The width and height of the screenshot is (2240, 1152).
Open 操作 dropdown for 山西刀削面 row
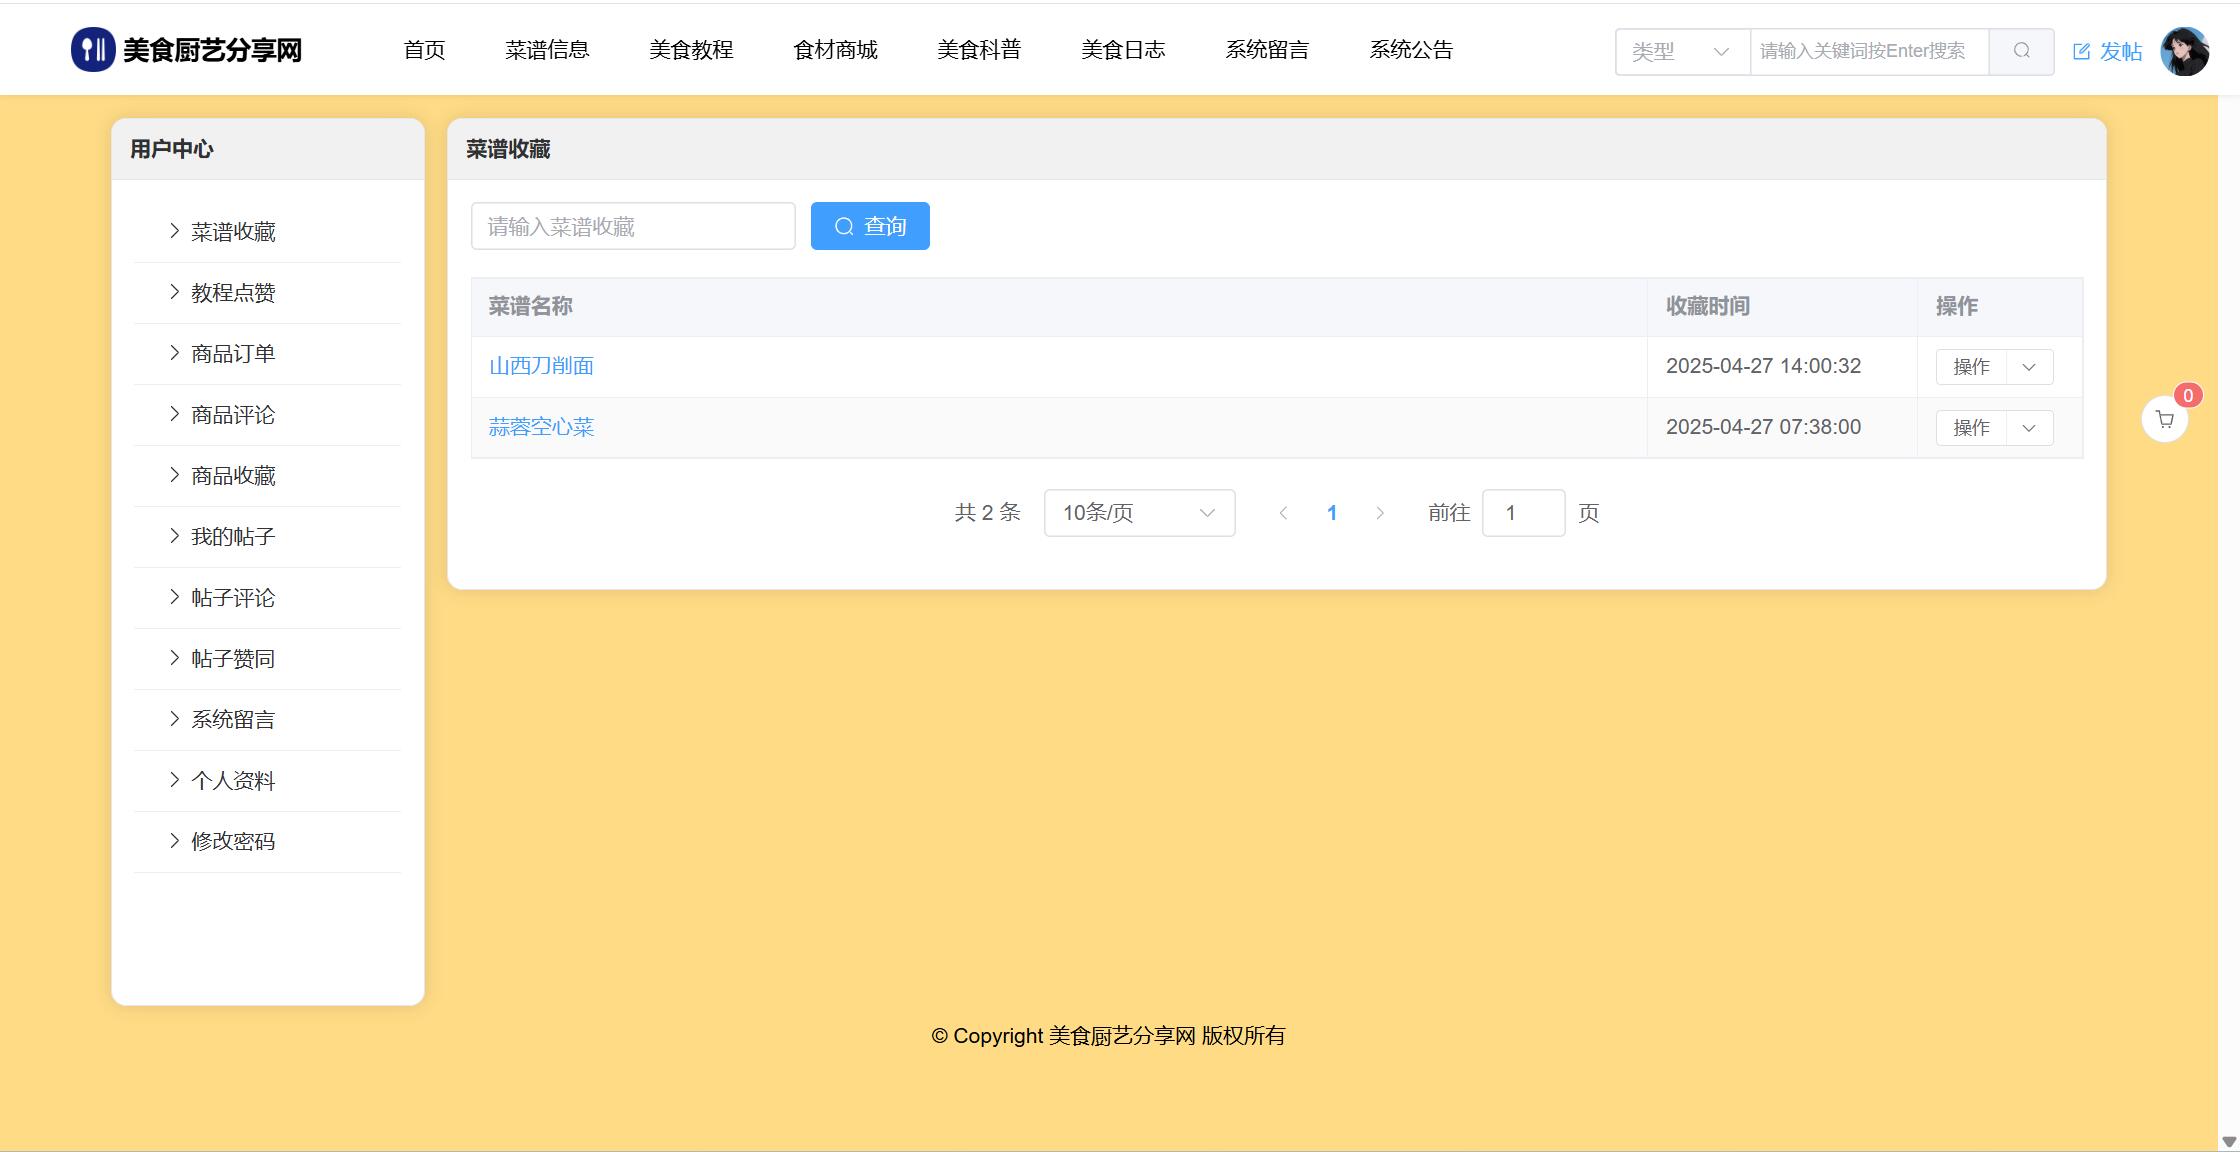(2029, 367)
